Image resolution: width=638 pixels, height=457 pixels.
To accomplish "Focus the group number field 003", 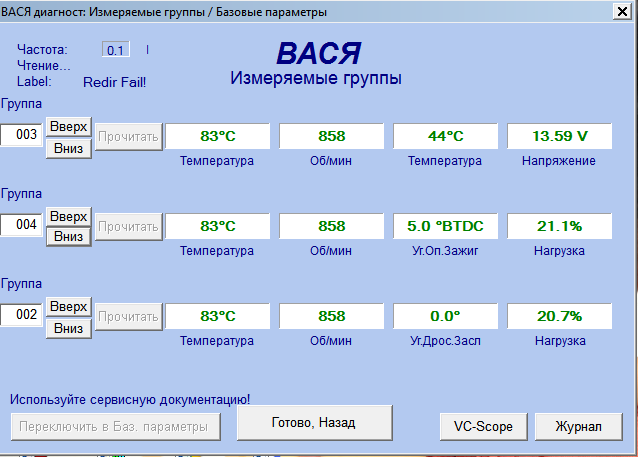I will [22, 134].
